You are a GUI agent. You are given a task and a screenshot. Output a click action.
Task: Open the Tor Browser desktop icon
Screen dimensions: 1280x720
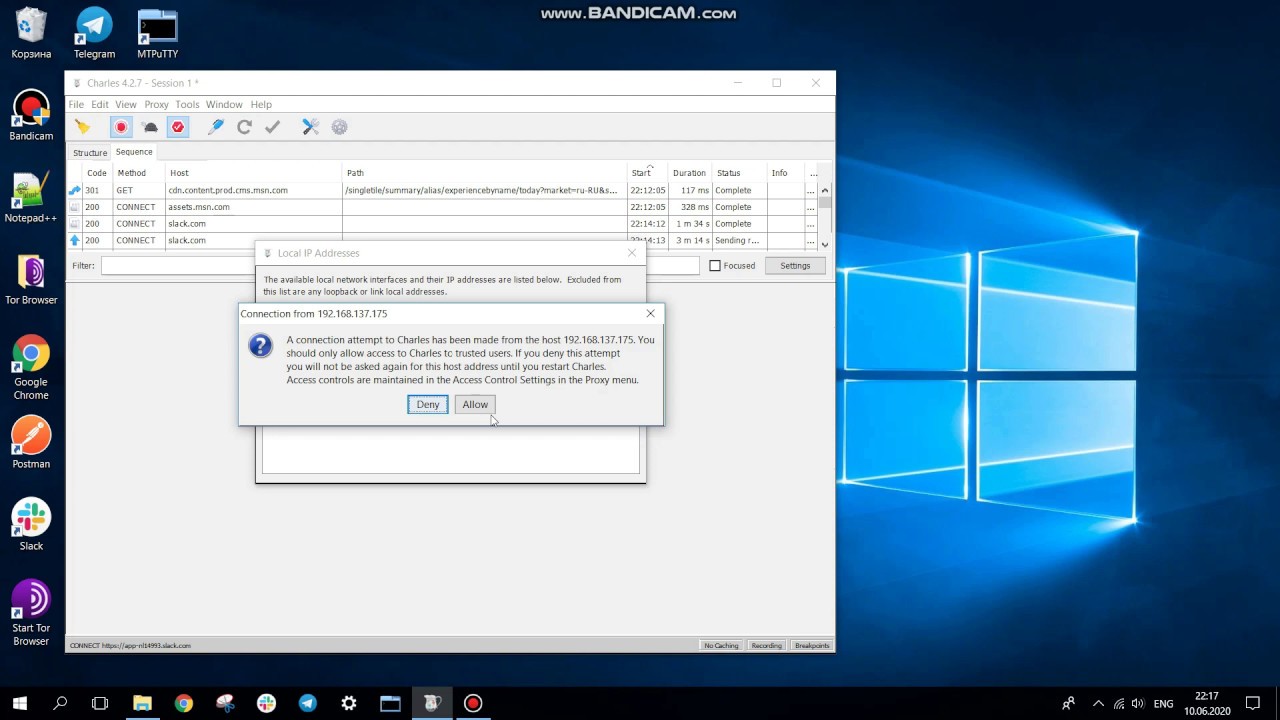pyautogui.click(x=31, y=280)
